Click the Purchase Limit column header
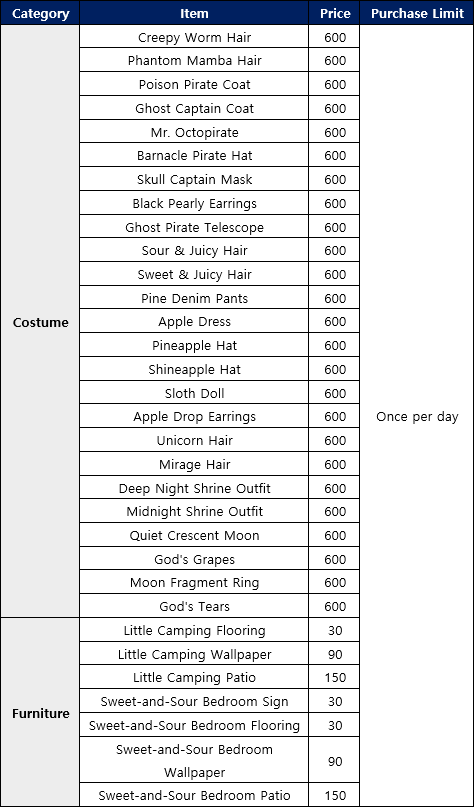Image resolution: width=474 pixels, height=807 pixels. pos(417,13)
